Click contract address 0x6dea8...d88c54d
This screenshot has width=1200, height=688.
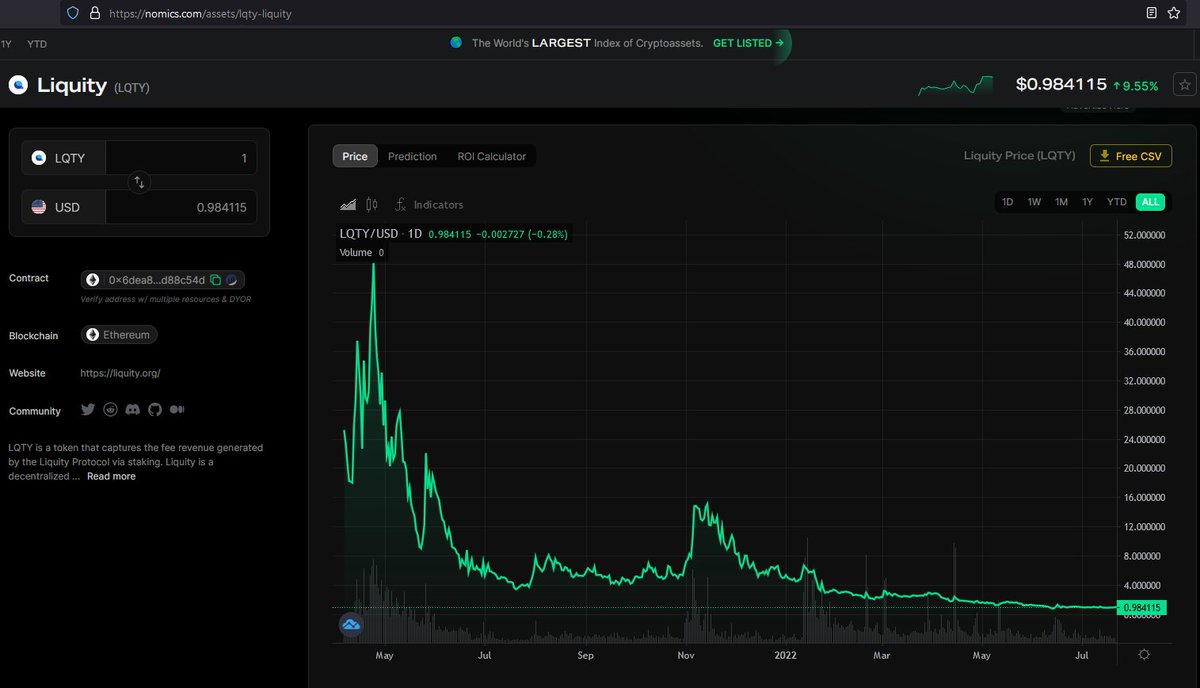click(x=156, y=280)
